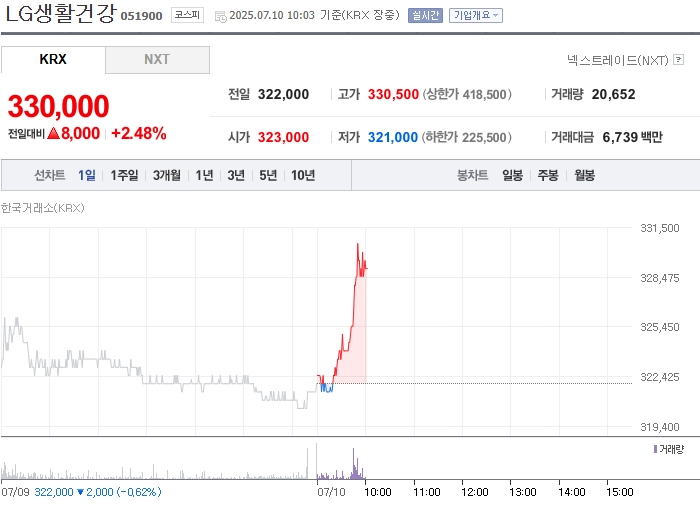Switch to the NXT tab
This screenshot has width=700, height=515.
pos(157,59)
